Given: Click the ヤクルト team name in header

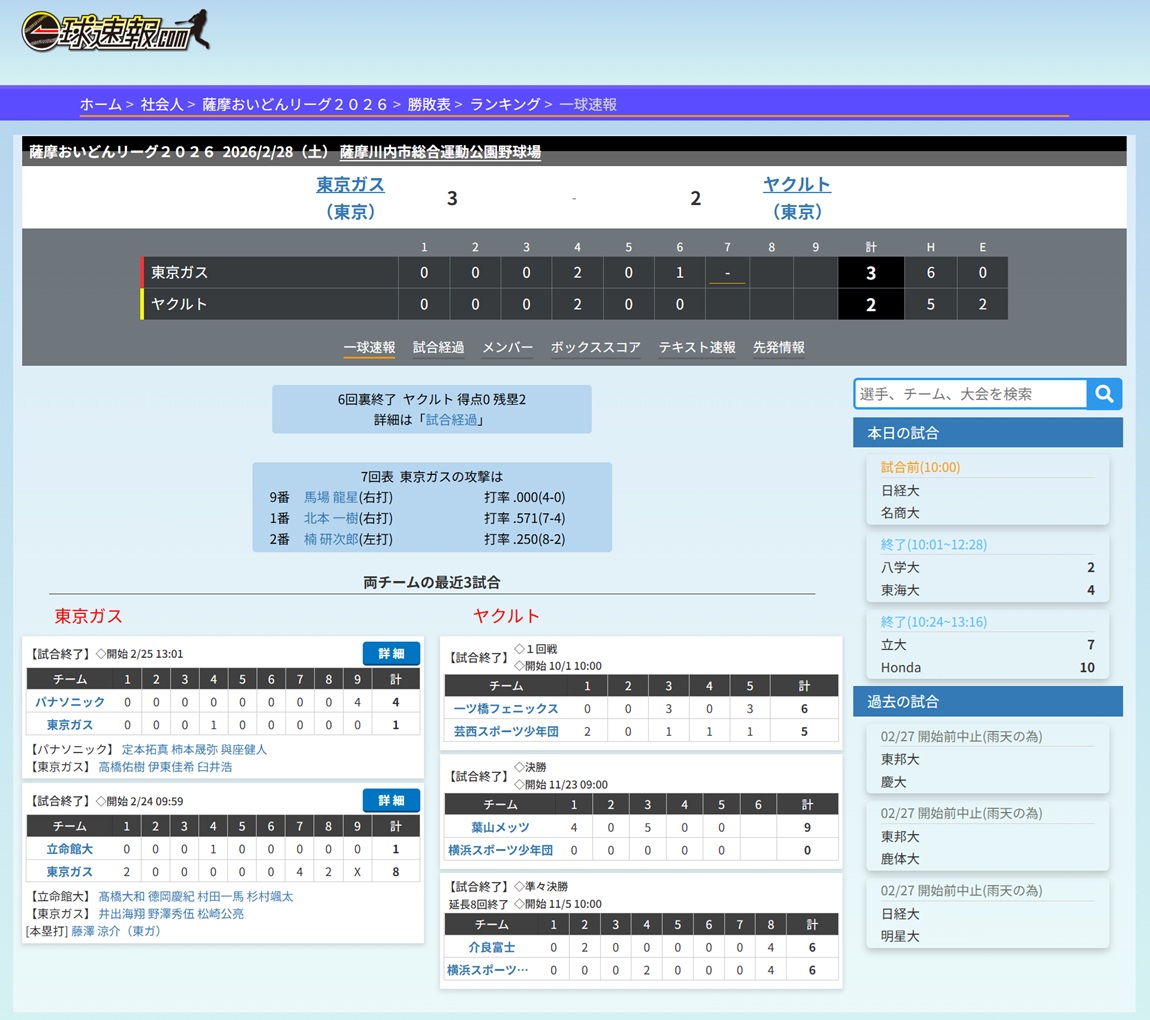Looking at the screenshot, I should point(796,185).
